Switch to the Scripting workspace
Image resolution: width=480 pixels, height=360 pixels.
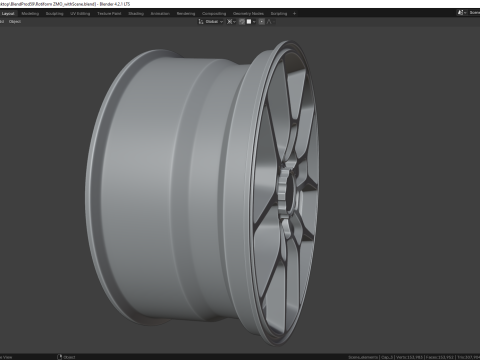279,14
